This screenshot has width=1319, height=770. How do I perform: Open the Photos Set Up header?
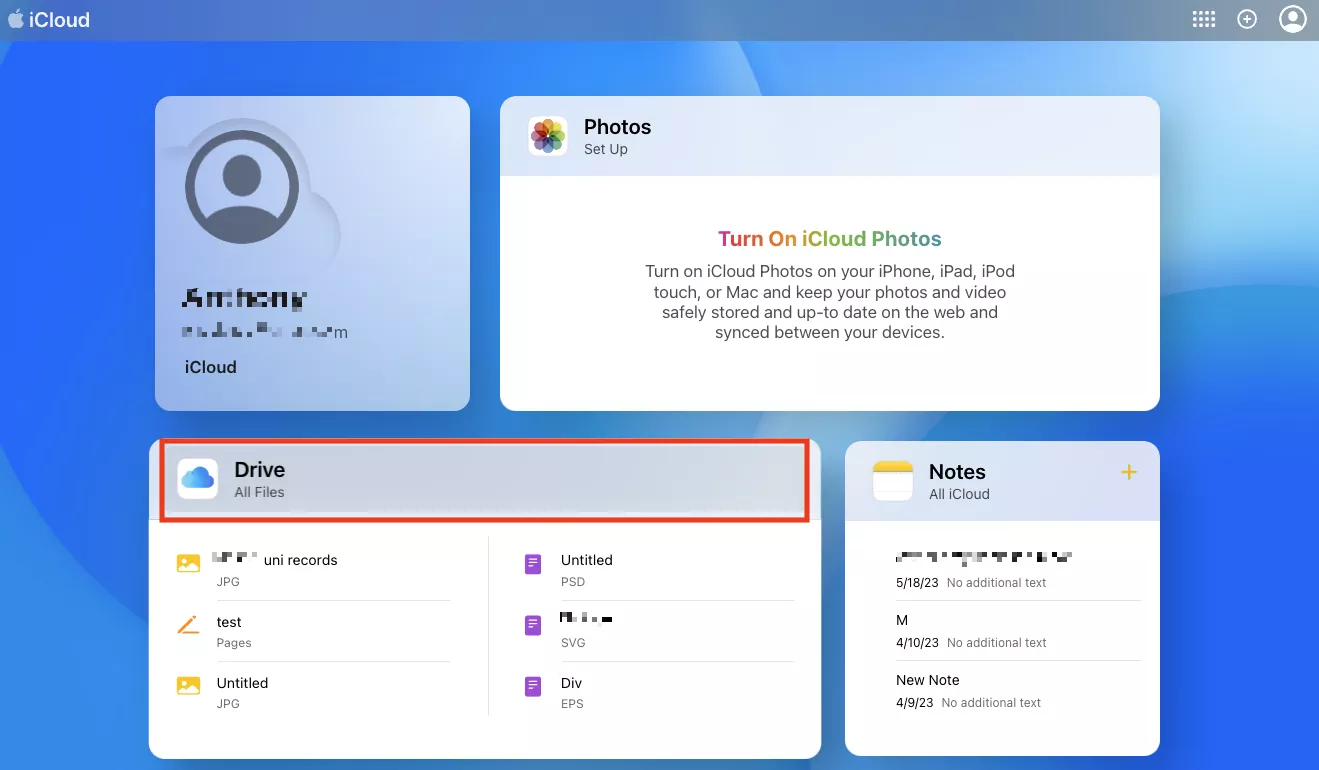click(x=830, y=136)
